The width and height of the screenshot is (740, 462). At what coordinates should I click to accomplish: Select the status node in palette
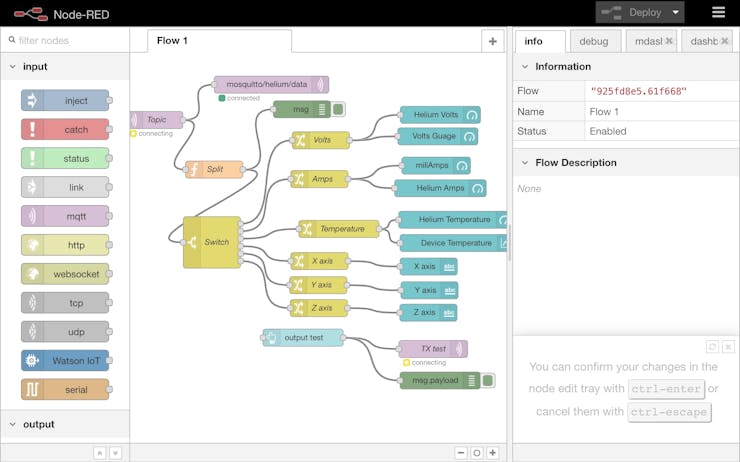[65, 159]
